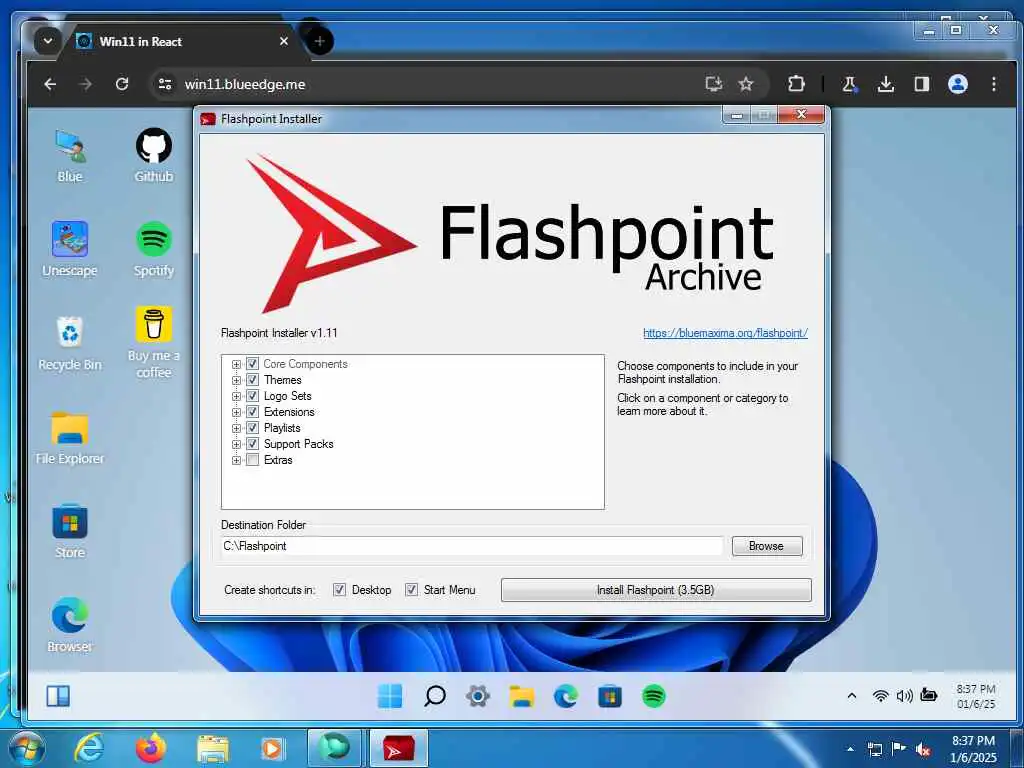Expand the Logo Sets tree node
Image resolution: width=1024 pixels, height=768 pixels.
click(x=236, y=396)
